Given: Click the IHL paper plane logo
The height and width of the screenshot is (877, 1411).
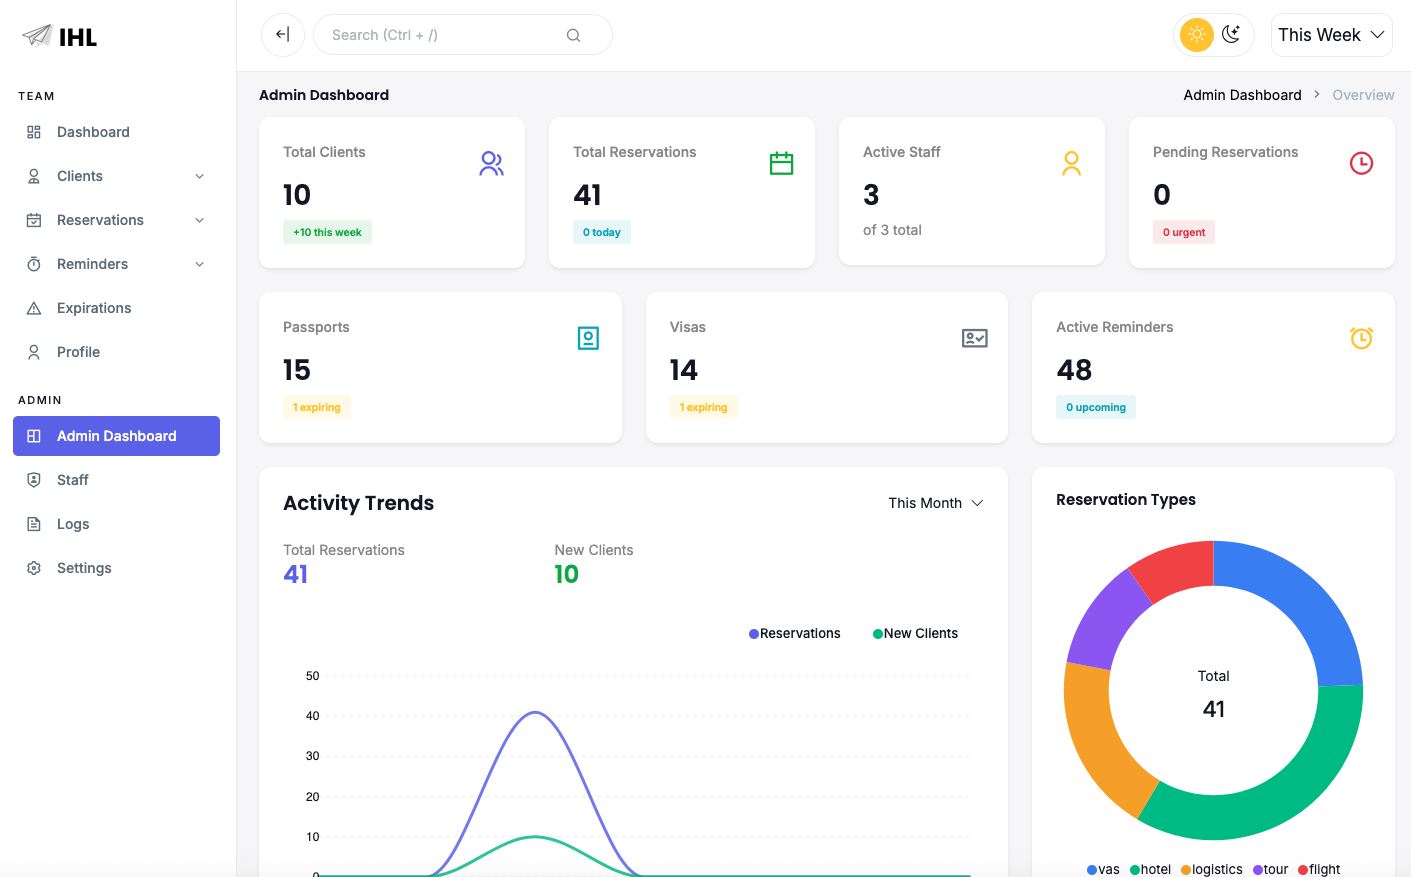Looking at the screenshot, I should [37, 36].
